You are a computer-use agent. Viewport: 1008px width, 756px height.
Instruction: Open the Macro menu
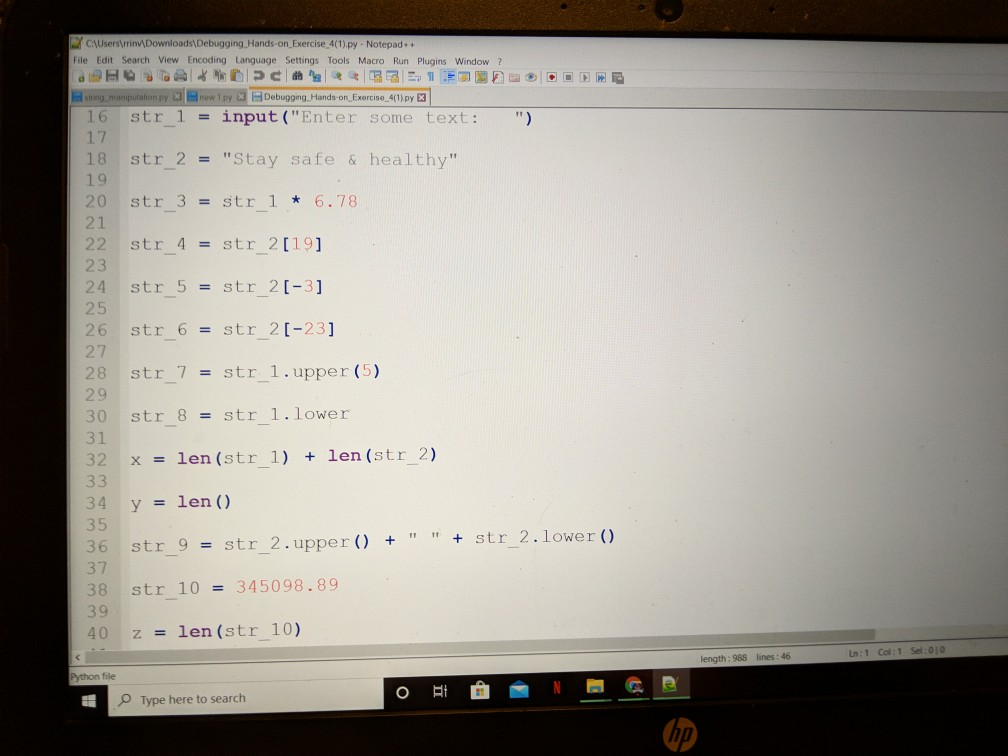tap(372, 60)
